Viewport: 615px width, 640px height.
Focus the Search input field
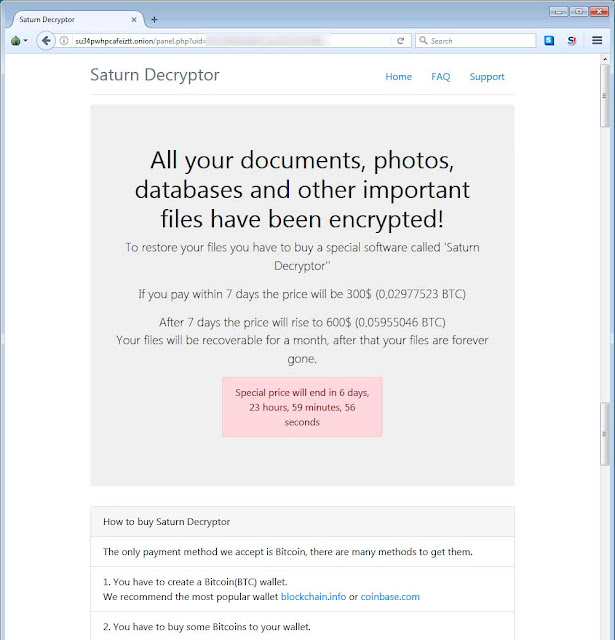[475, 41]
